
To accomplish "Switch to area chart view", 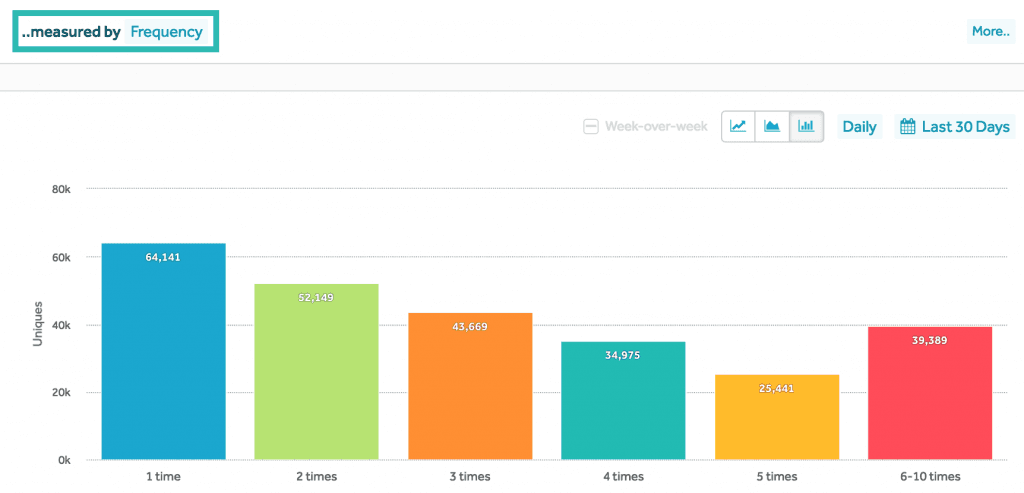I will [772, 127].
